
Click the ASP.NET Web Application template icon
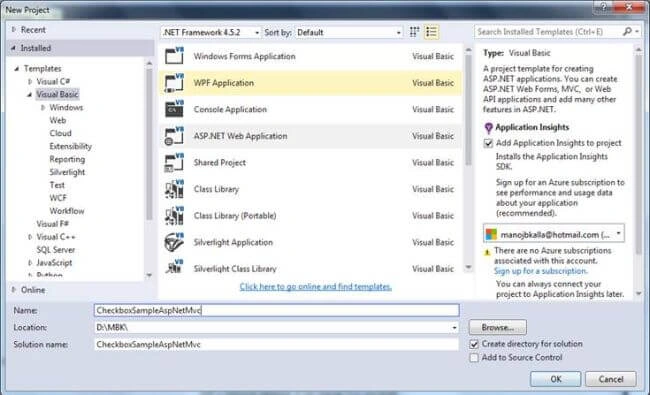click(174, 136)
